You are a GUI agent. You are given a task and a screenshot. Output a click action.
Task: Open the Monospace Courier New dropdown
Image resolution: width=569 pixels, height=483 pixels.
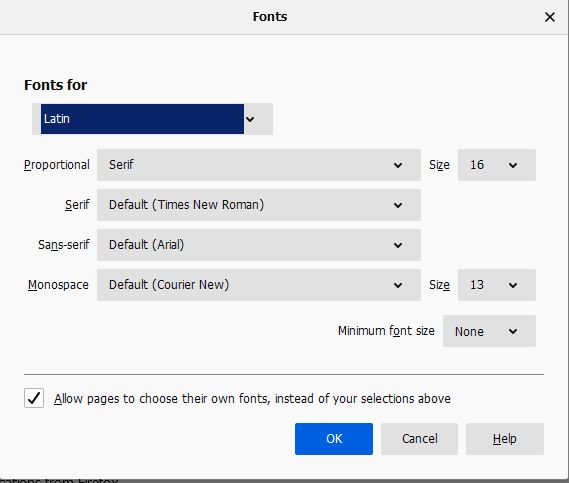coord(259,285)
